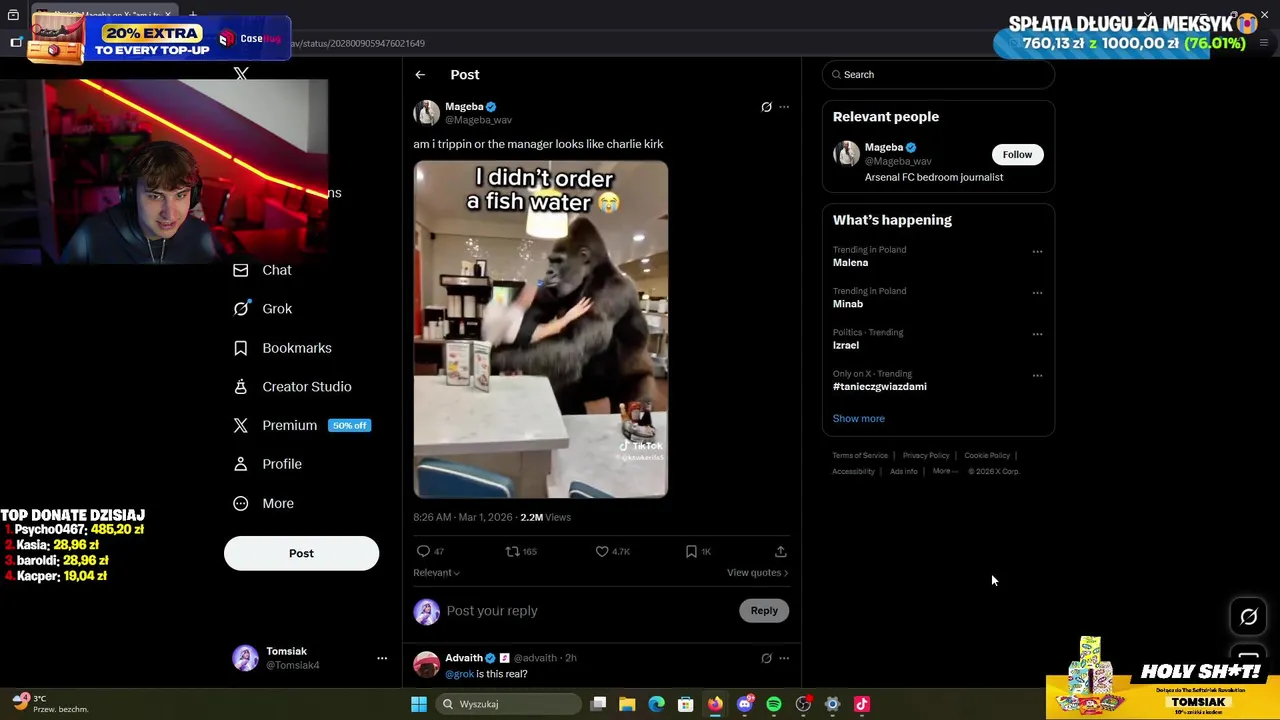Open Chat from the sidebar
This screenshot has width=1280, height=720.
pyautogui.click(x=262, y=270)
